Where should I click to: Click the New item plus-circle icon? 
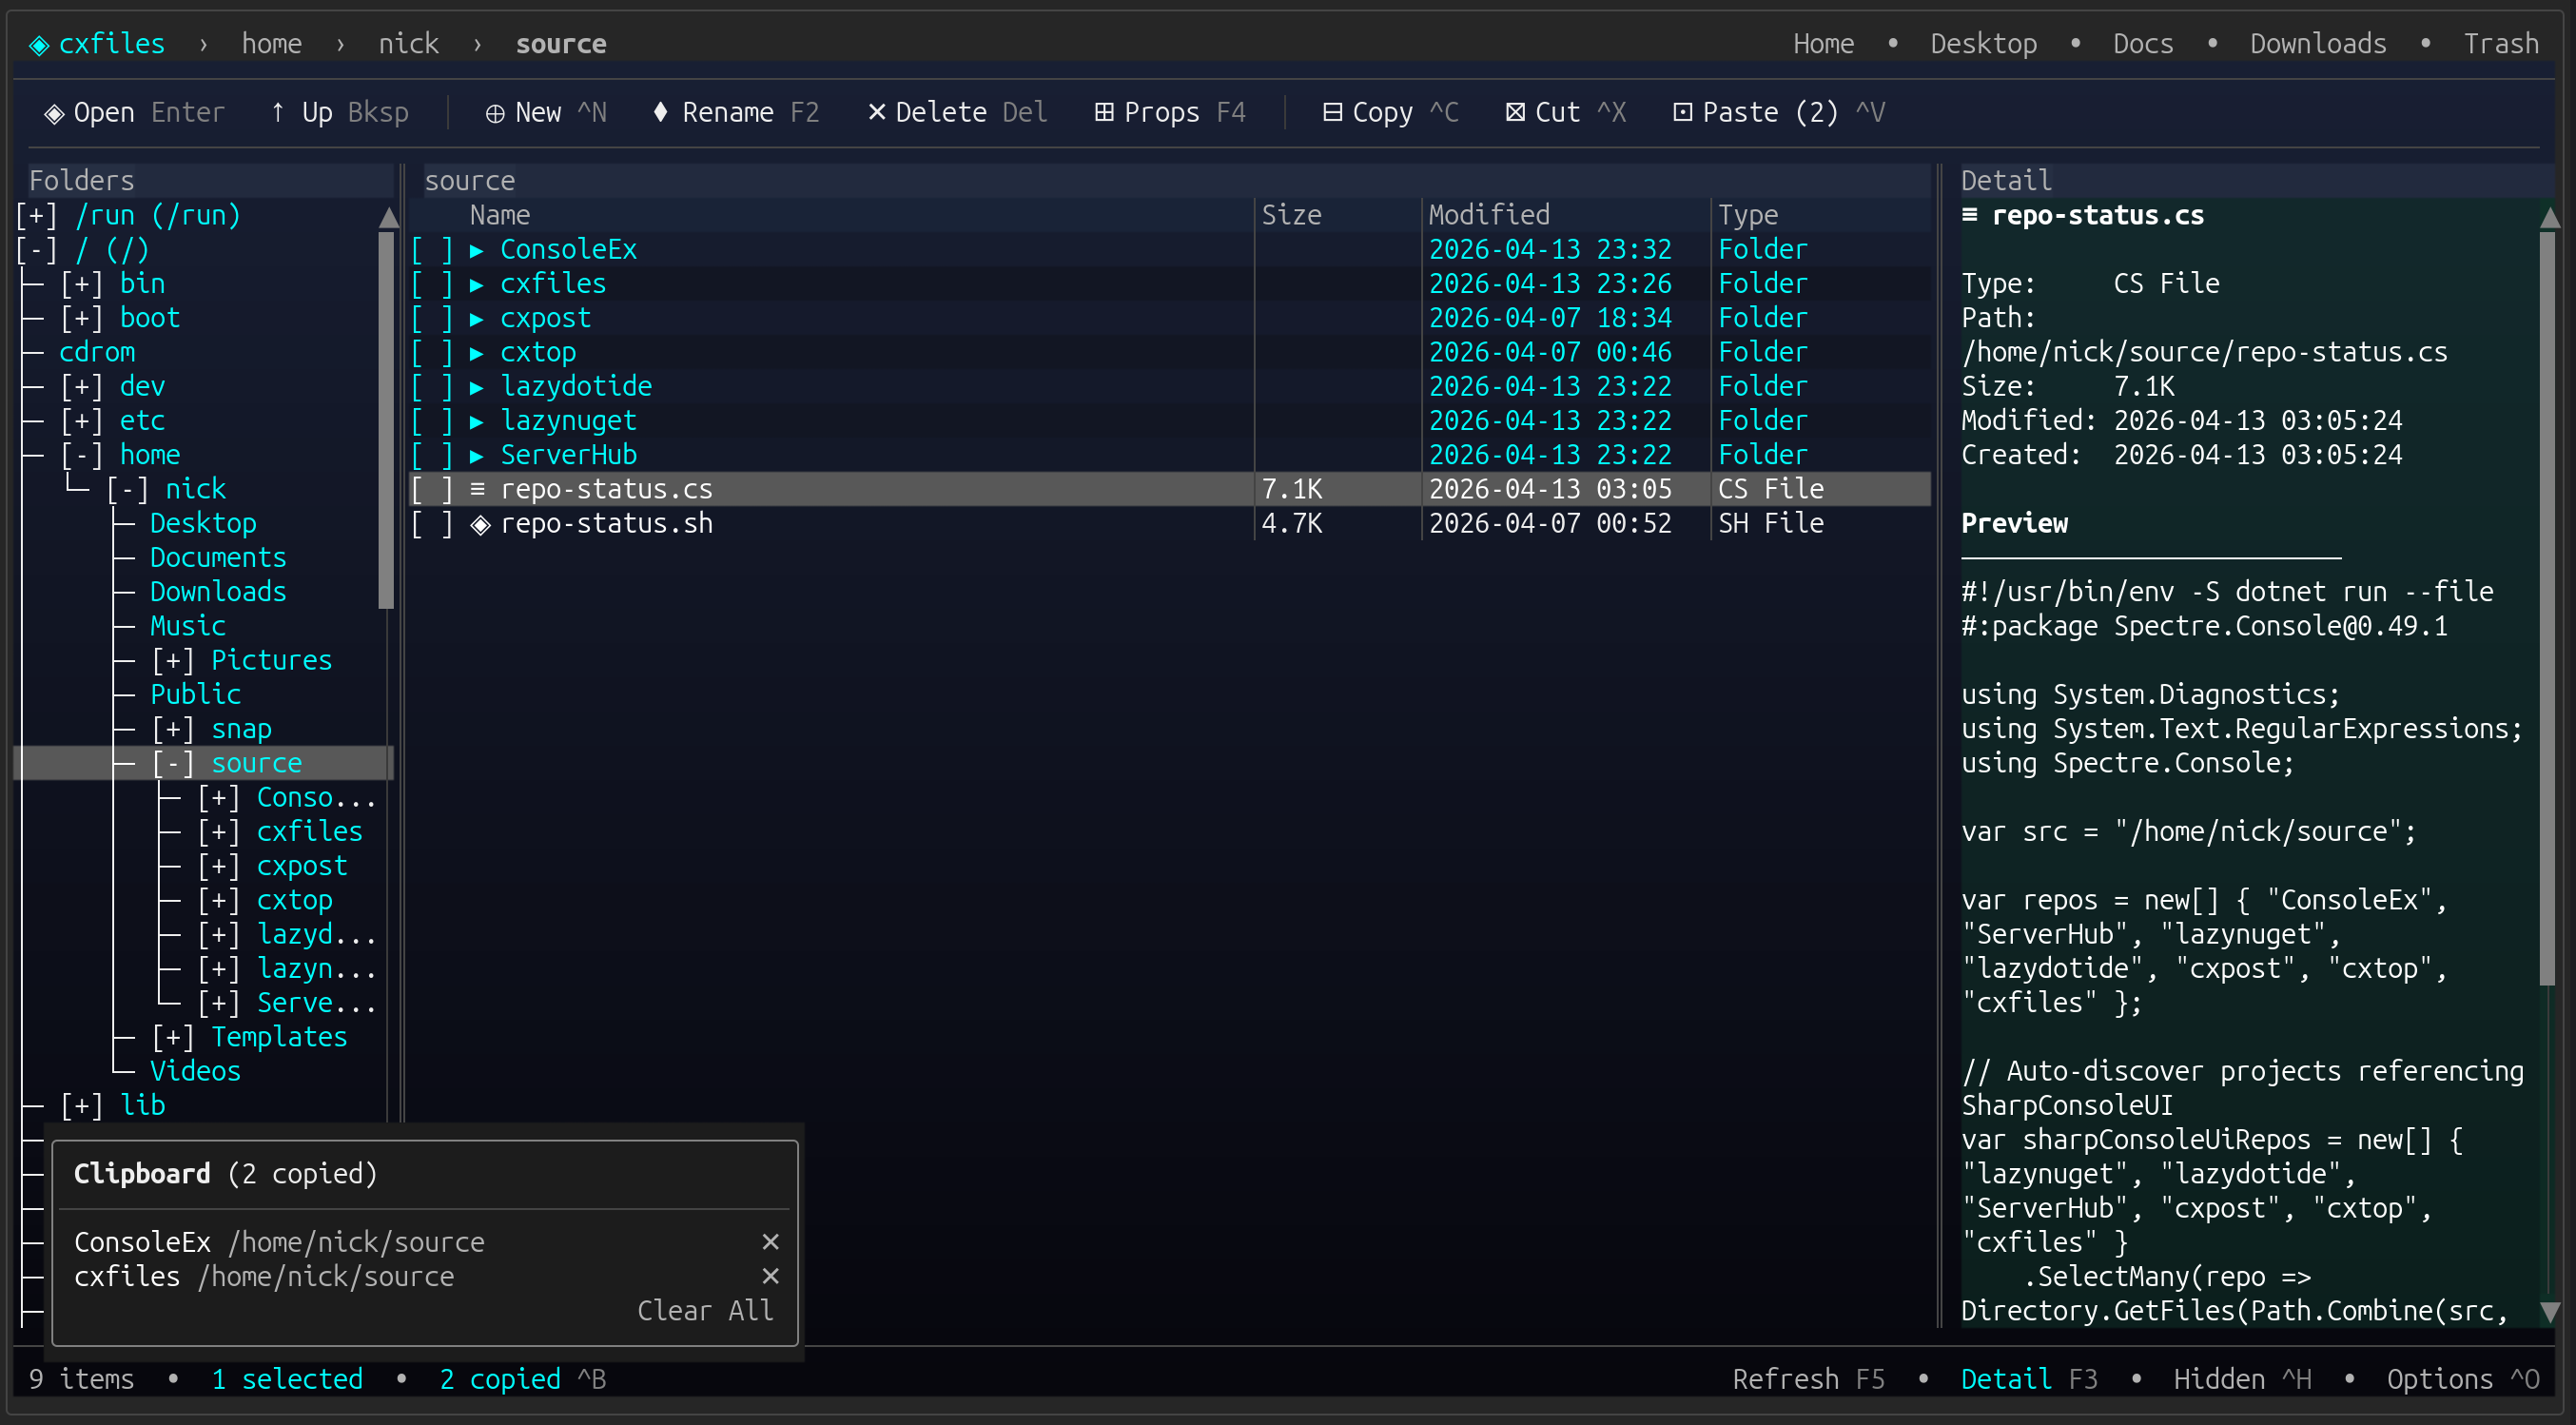494,113
